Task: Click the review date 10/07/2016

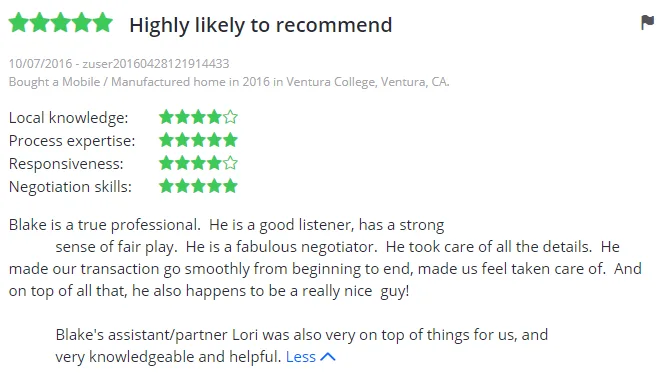Action: point(40,63)
